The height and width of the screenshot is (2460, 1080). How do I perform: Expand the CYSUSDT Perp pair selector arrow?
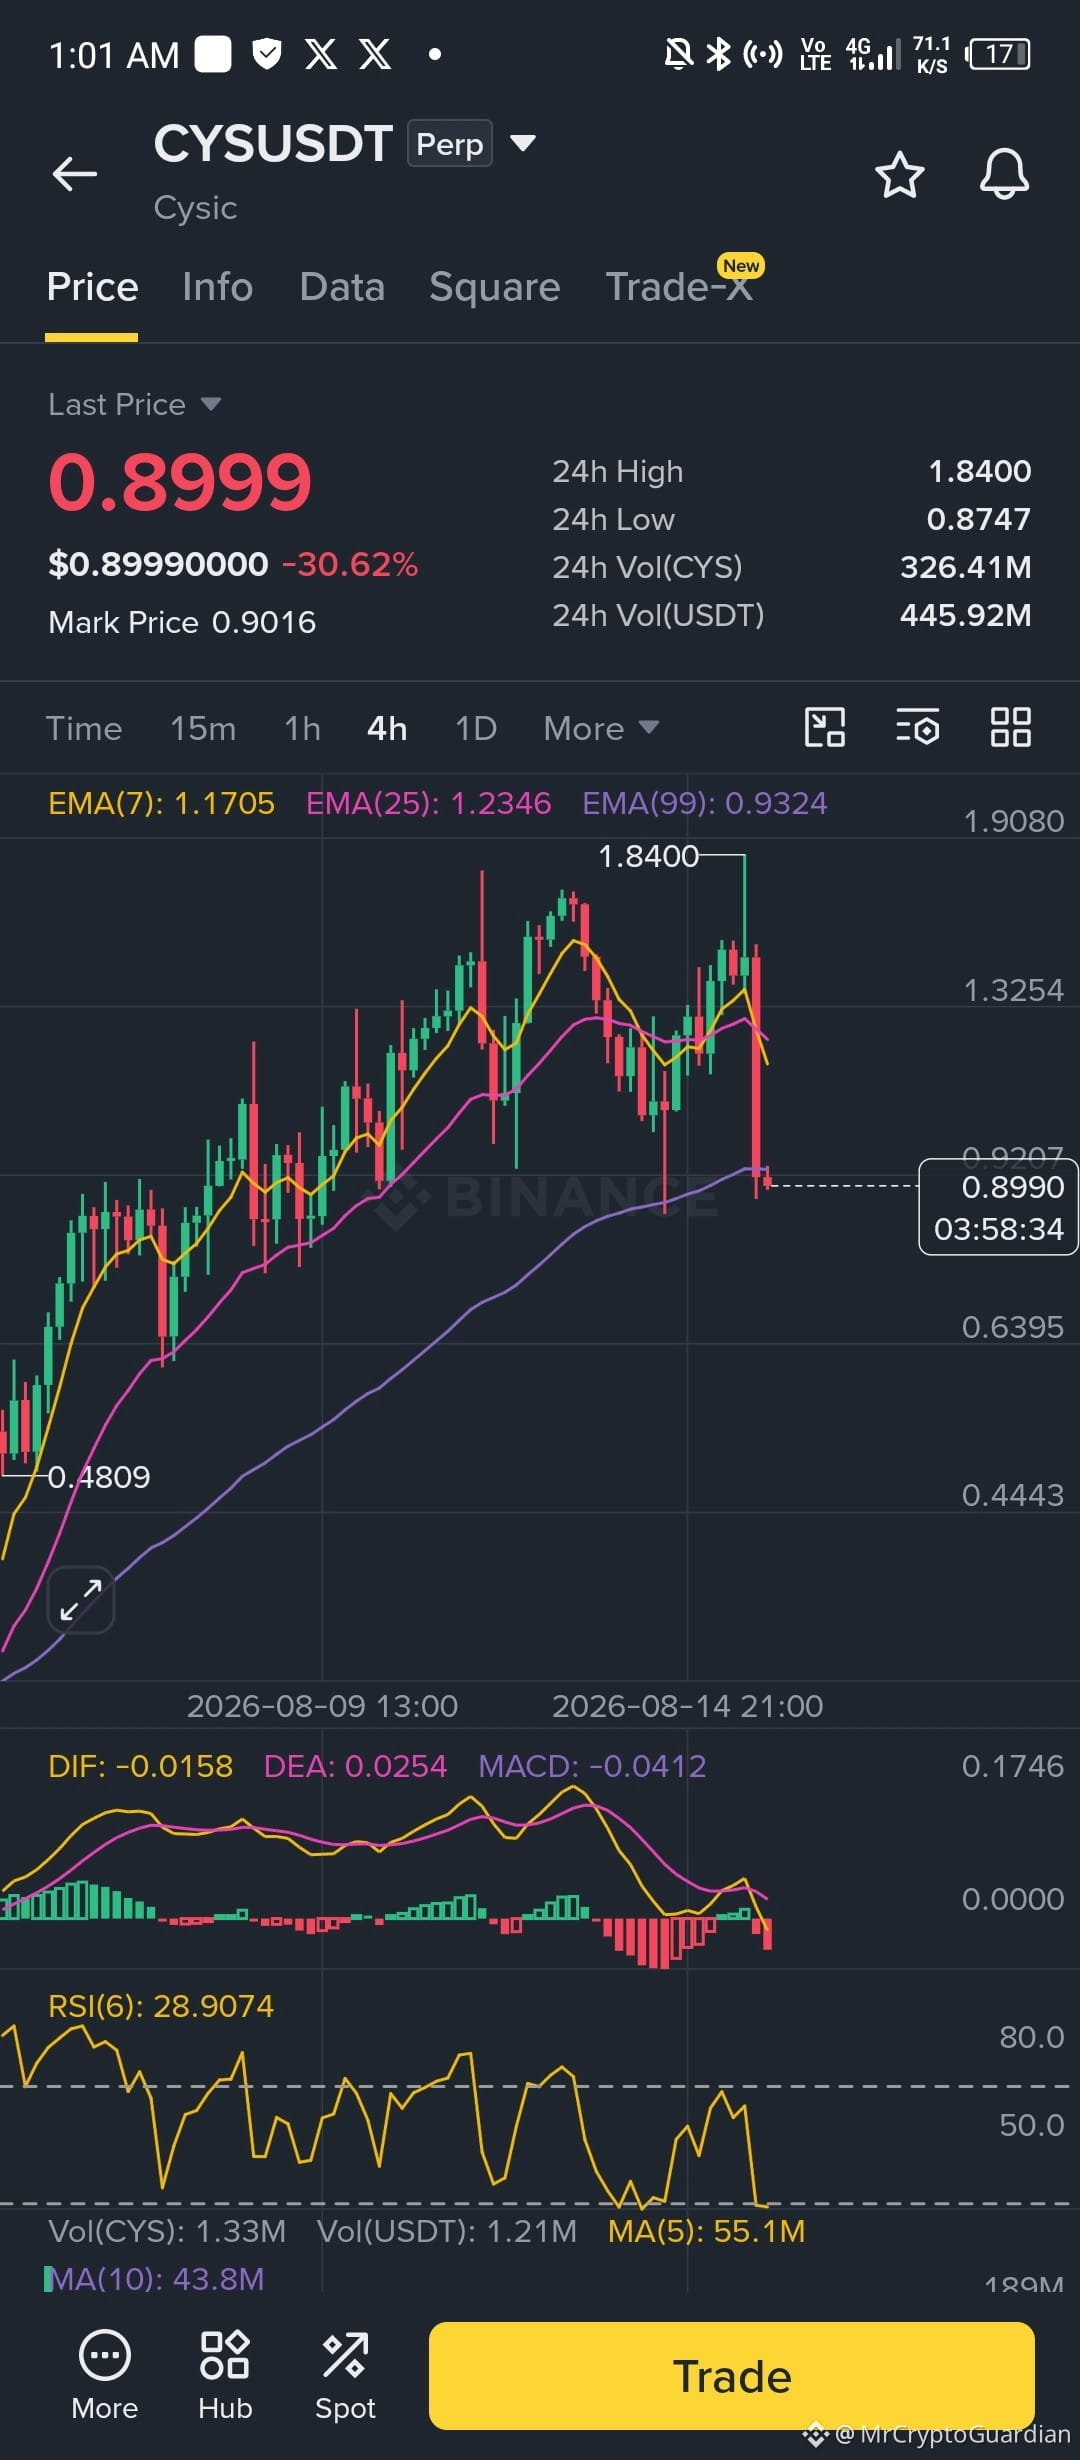(523, 143)
